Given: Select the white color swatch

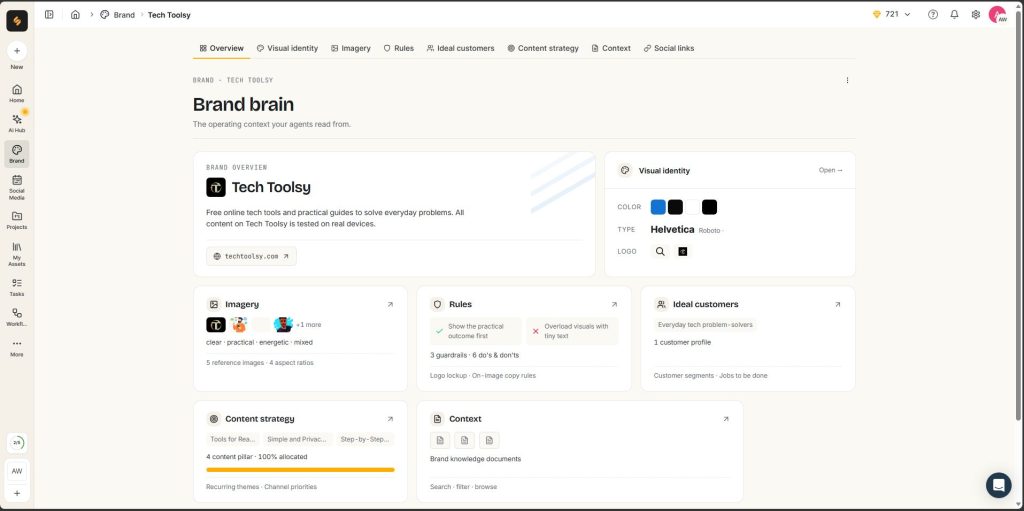Looking at the screenshot, I should click(x=693, y=207).
